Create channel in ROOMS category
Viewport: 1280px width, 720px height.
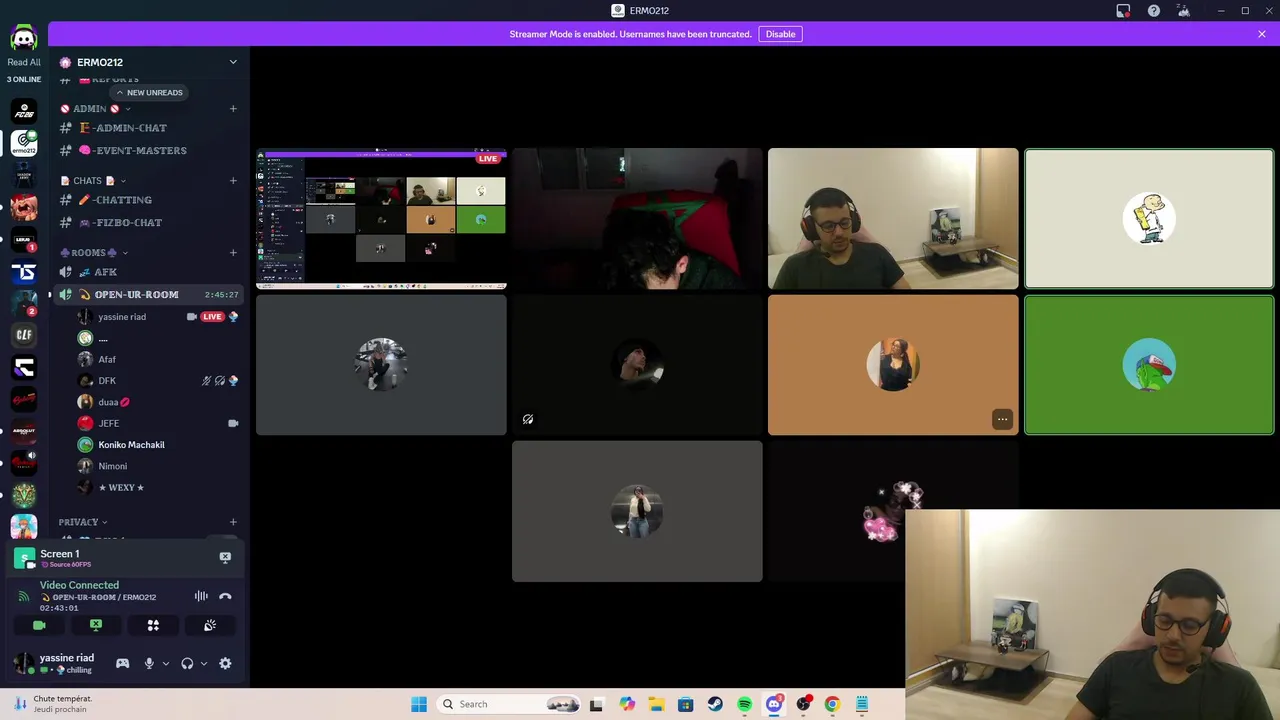[x=233, y=253]
